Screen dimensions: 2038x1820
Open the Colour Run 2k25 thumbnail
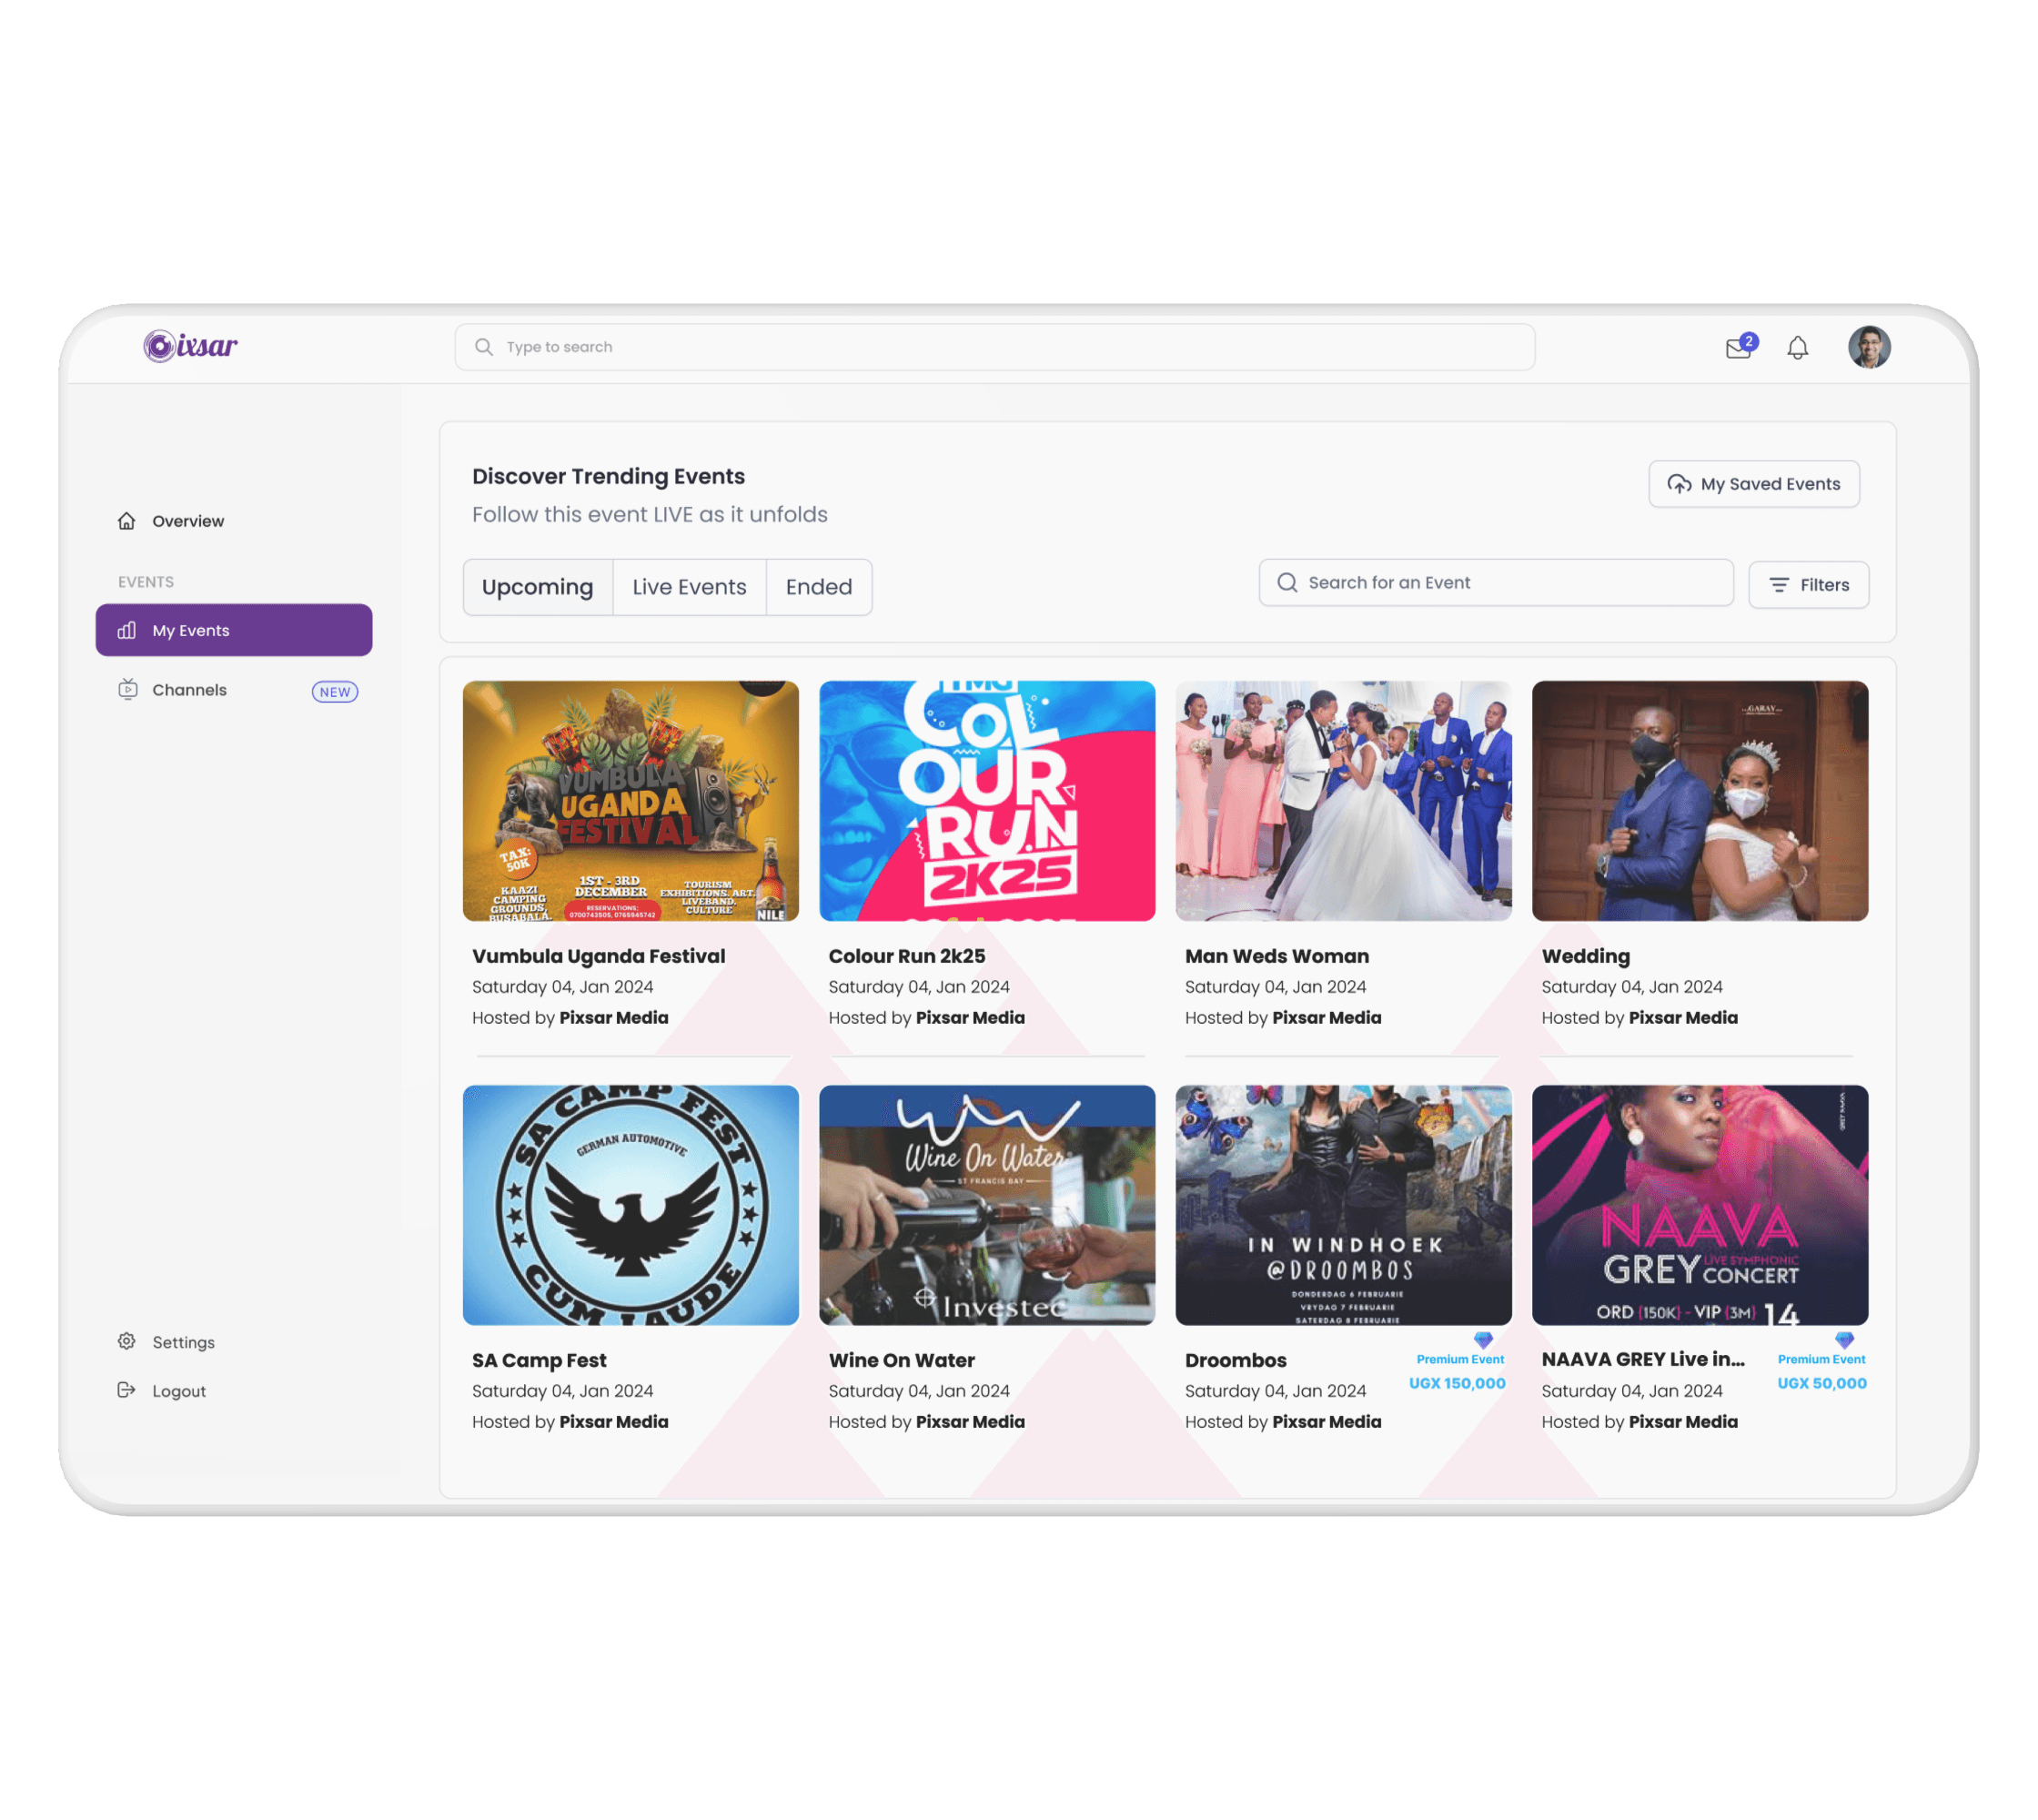[986, 800]
